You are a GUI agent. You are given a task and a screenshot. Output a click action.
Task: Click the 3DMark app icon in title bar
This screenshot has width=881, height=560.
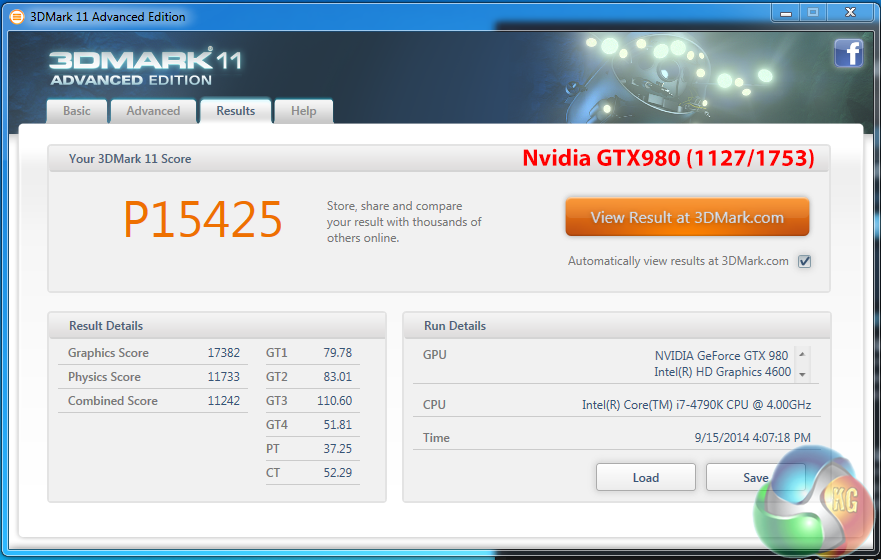tap(17, 17)
